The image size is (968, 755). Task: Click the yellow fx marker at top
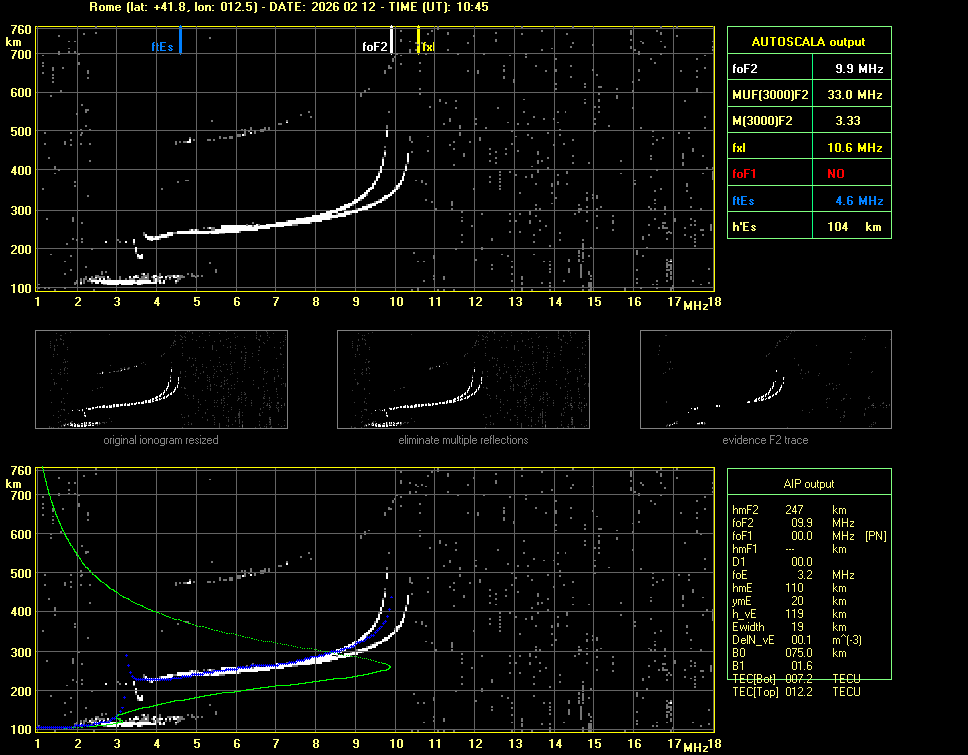coord(419,42)
